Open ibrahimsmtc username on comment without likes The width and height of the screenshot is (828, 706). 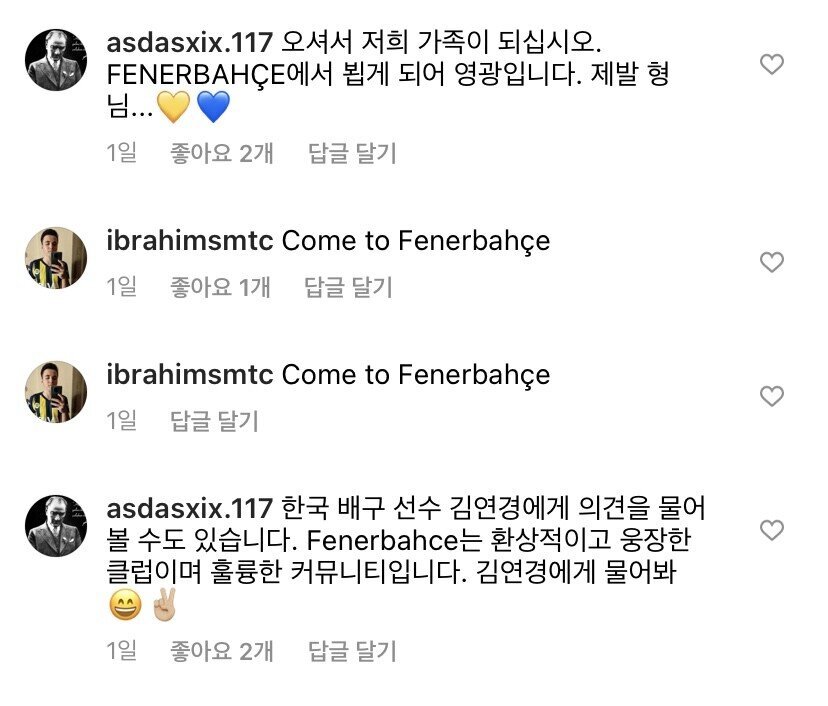coord(189,375)
